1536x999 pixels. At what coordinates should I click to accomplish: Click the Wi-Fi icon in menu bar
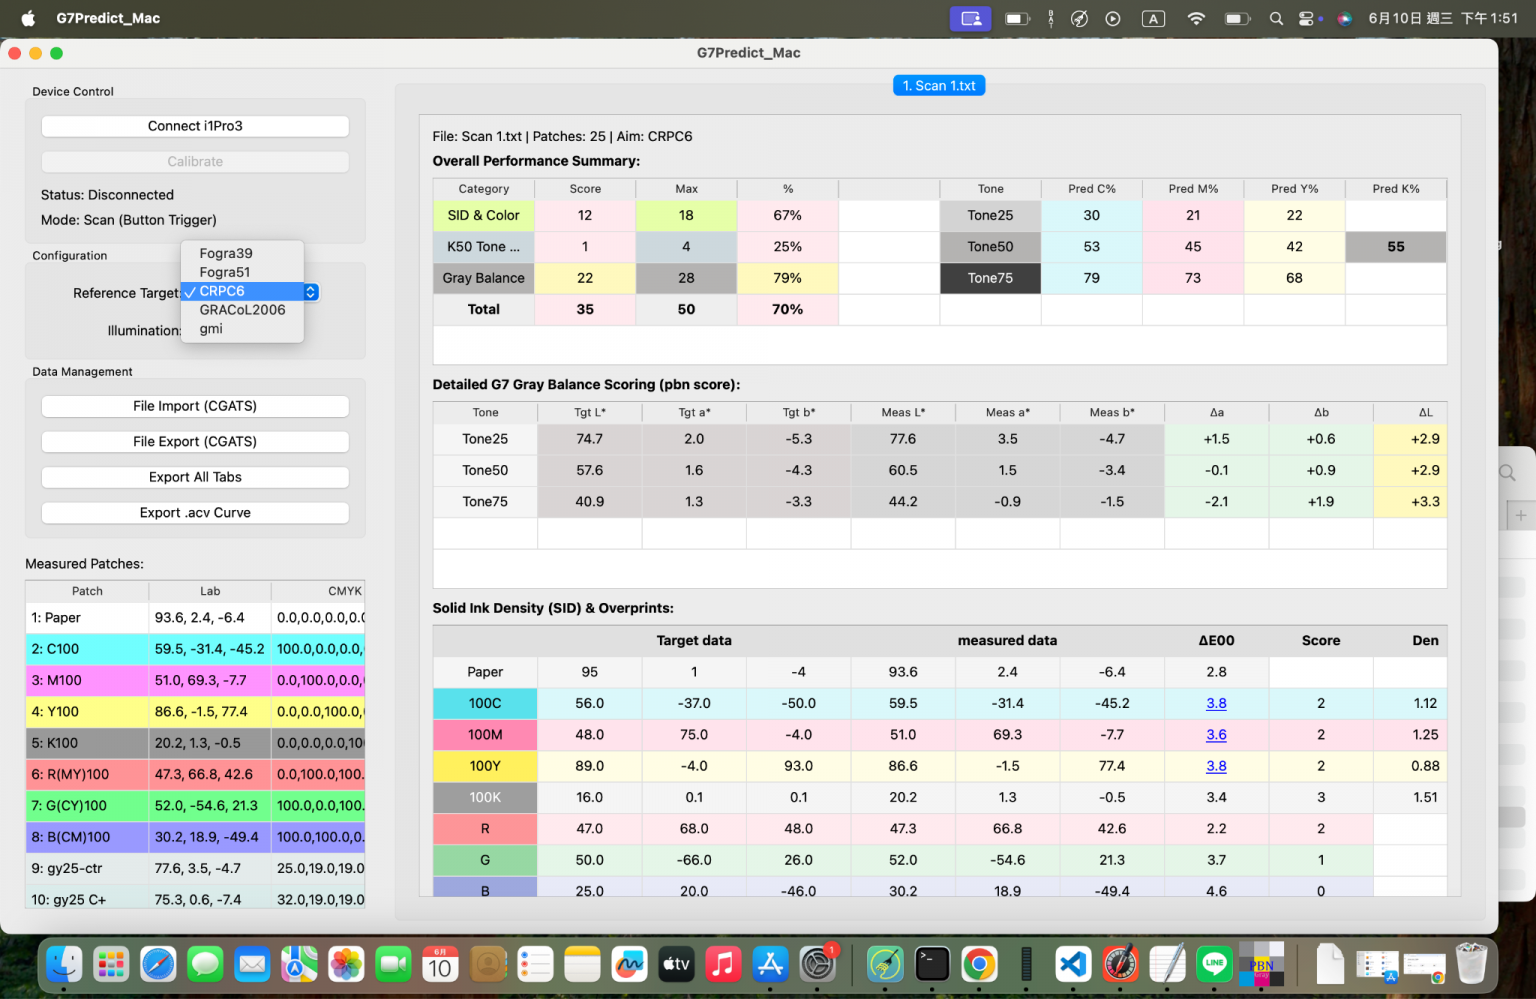coord(1196,18)
